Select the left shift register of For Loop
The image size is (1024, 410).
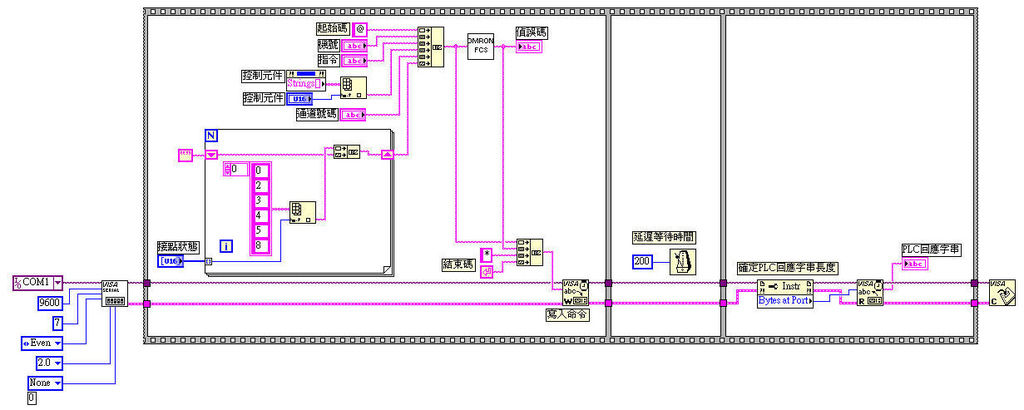[211, 155]
